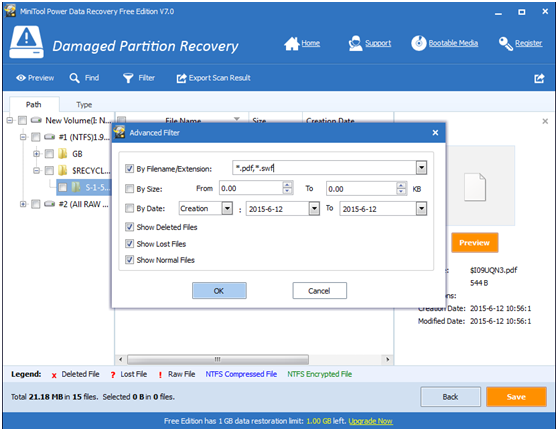Click the Filter funnel icon
This screenshot has height=431, width=558.
[128, 78]
